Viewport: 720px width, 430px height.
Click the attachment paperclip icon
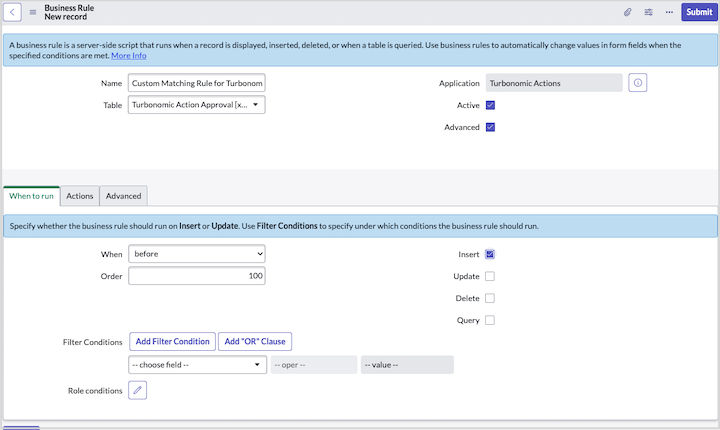627,12
